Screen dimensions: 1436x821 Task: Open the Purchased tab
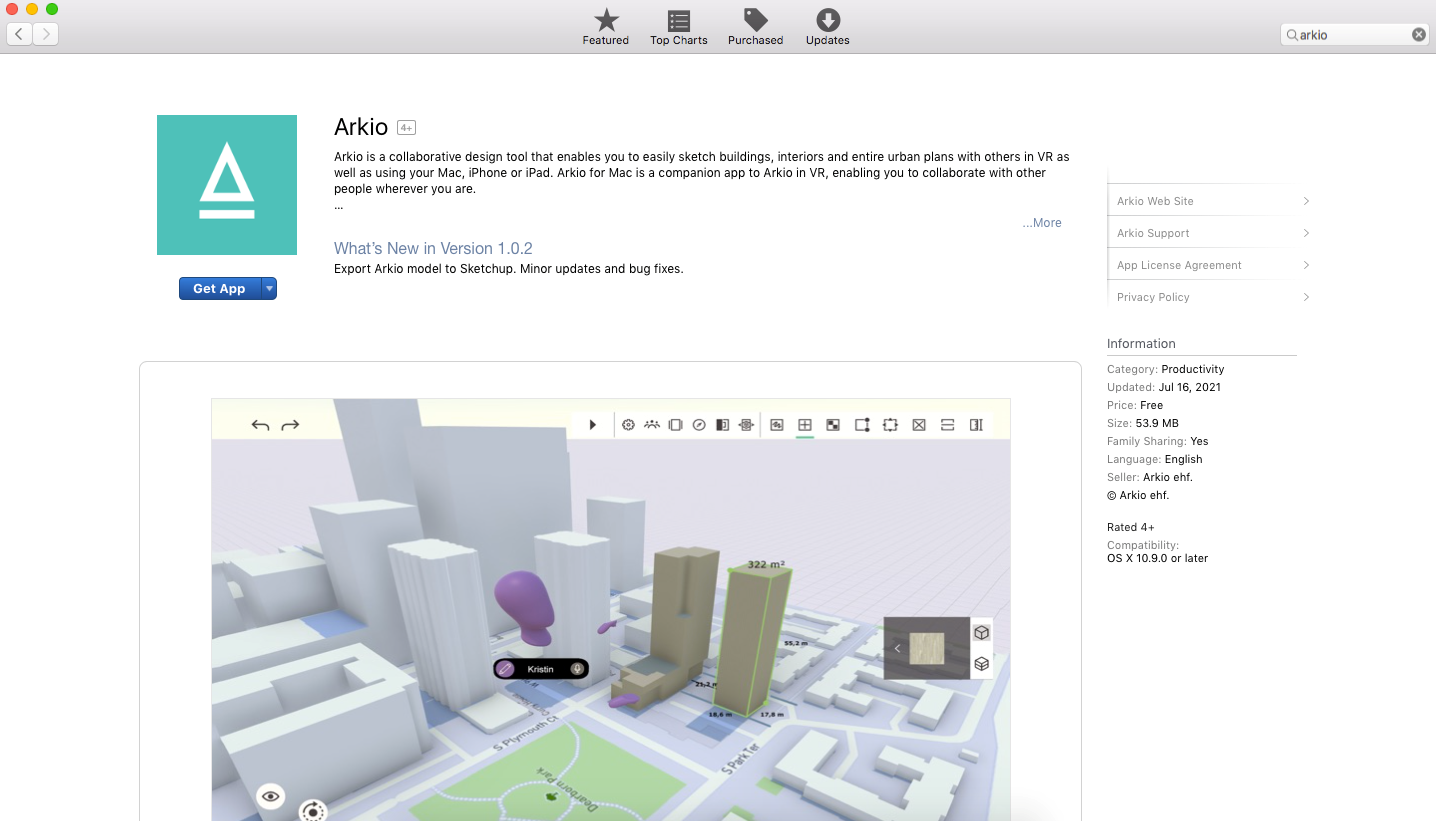point(755,27)
